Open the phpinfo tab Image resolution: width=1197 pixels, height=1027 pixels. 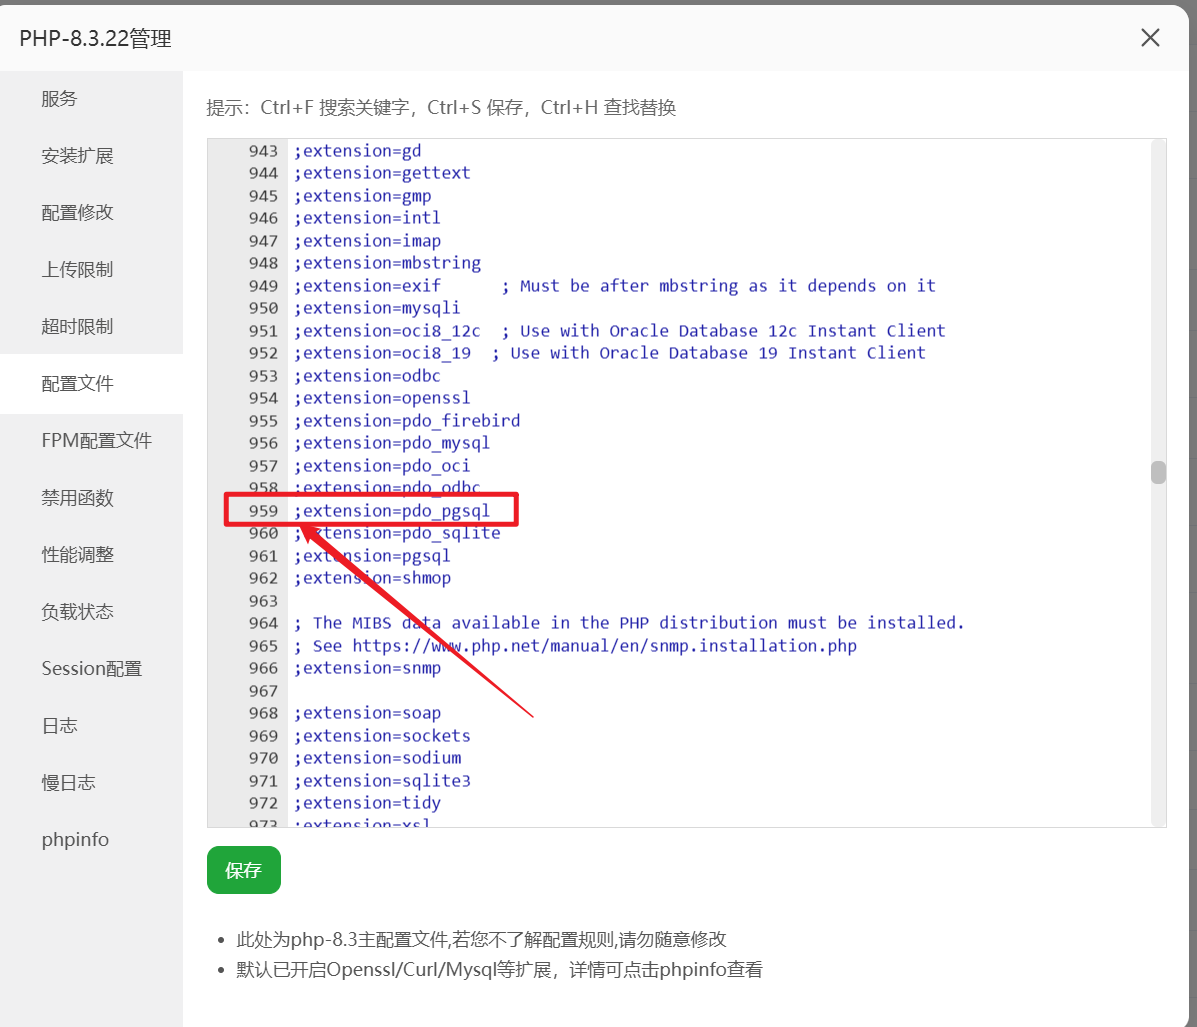coord(75,840)
